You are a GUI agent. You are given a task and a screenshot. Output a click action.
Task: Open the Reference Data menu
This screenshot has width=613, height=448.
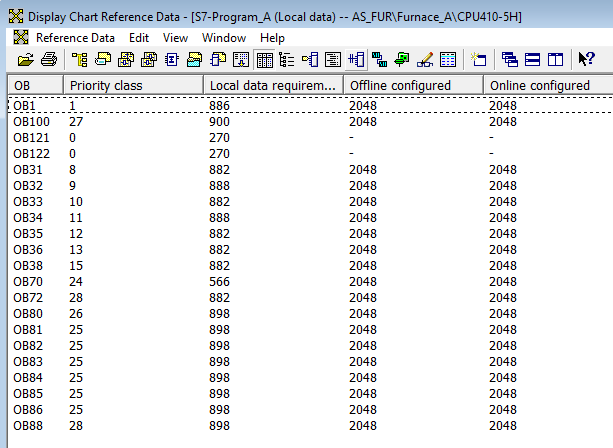click(x=75, y=37)
